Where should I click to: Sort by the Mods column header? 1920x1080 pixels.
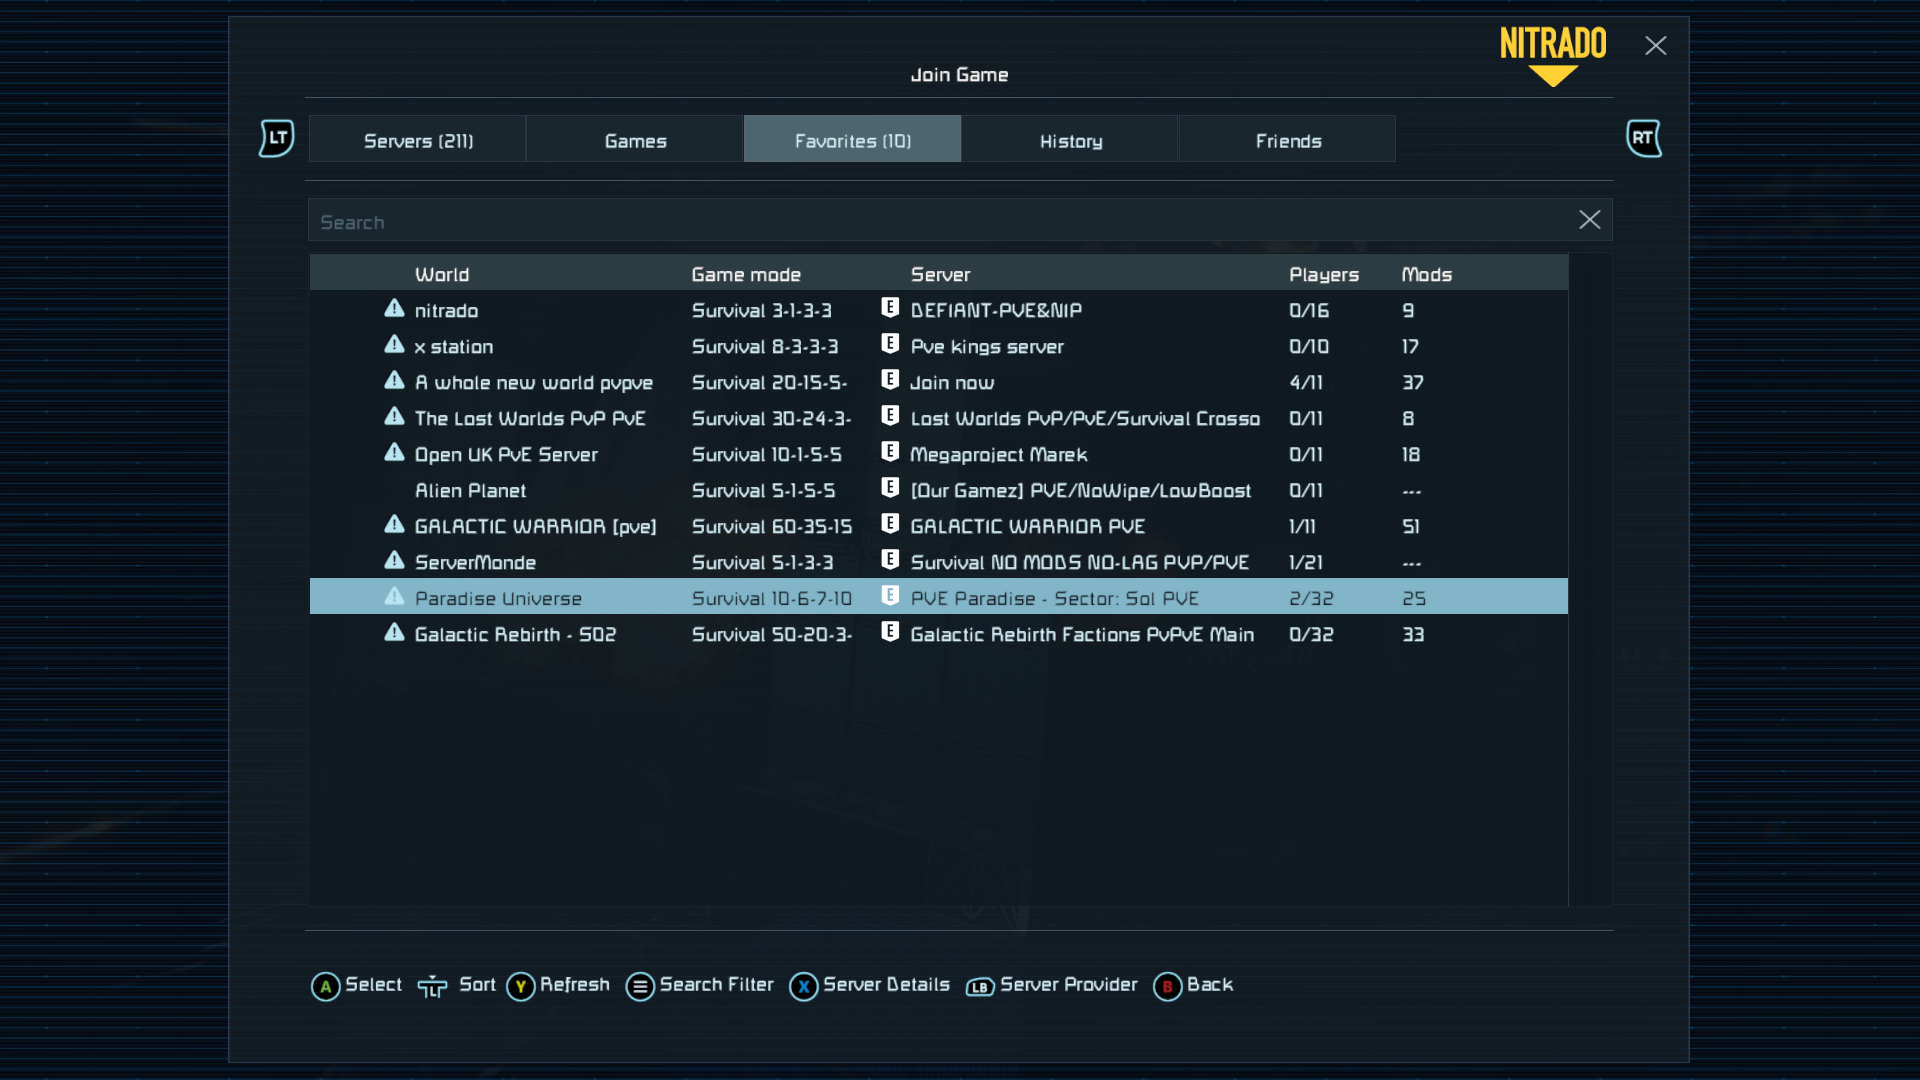pos(1427,274)
